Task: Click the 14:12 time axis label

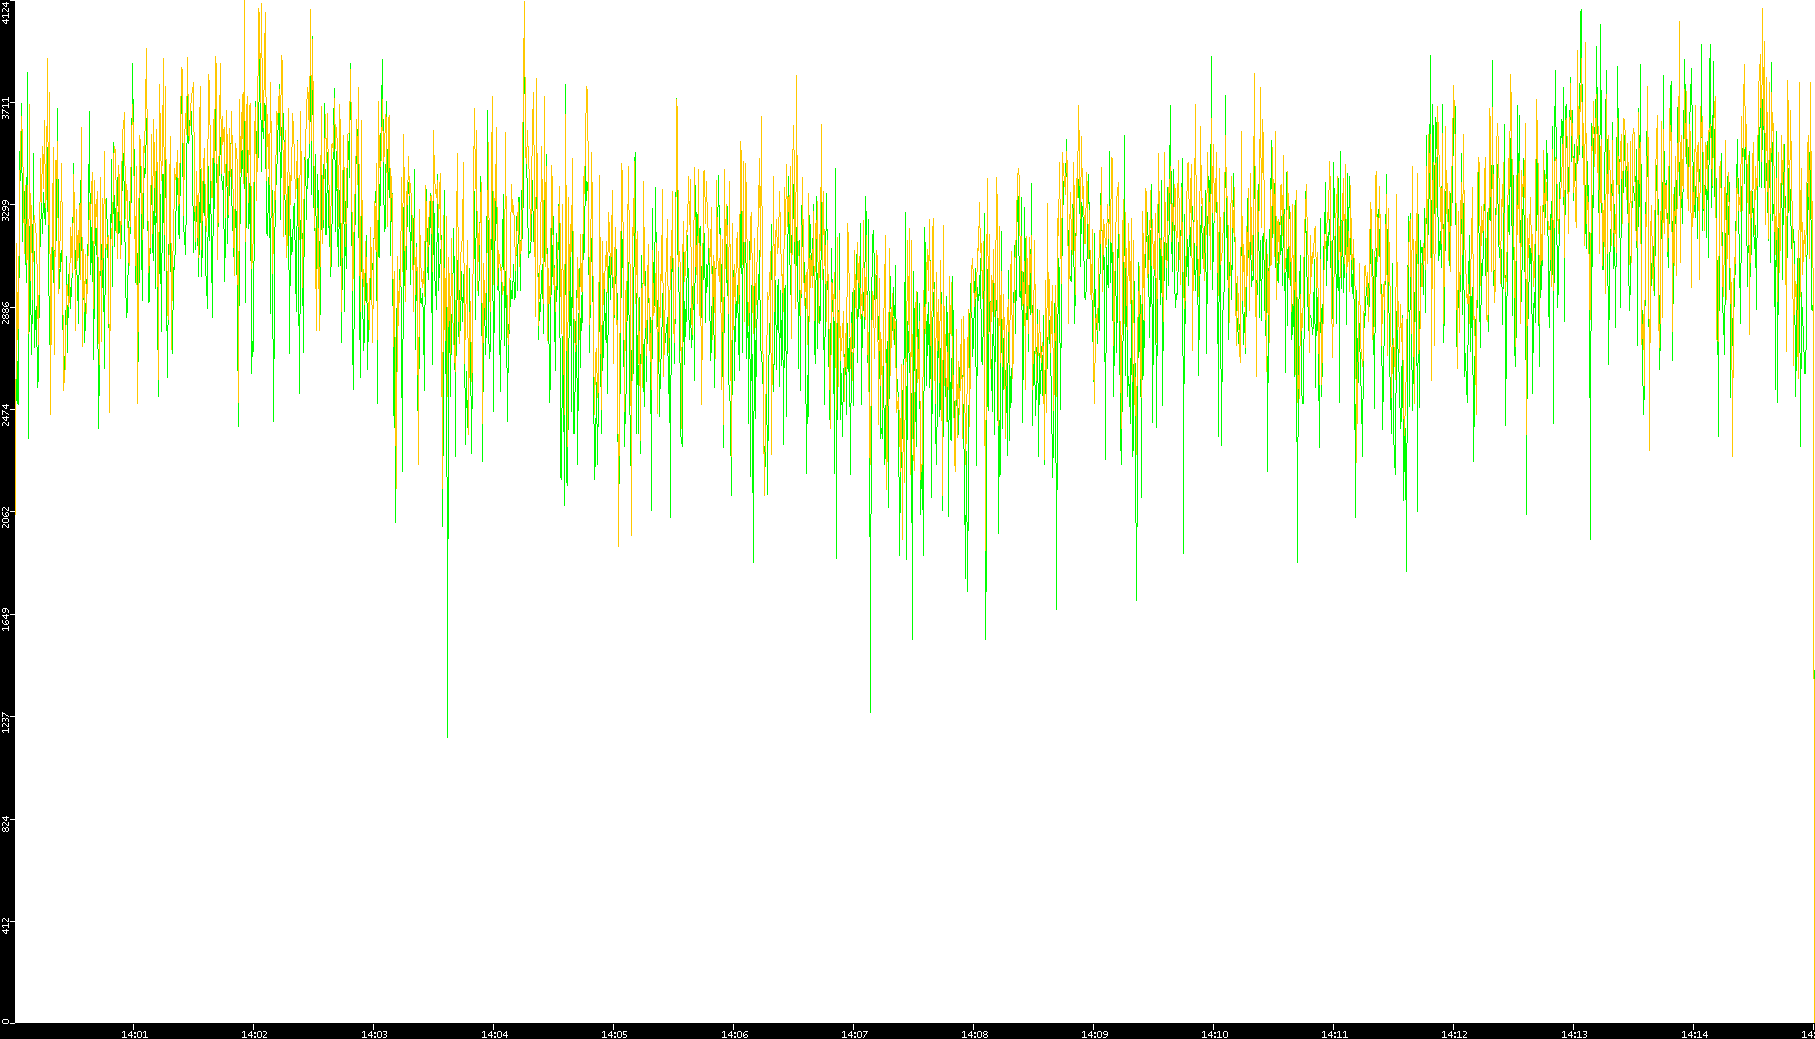Action: coord(1454,1034)
